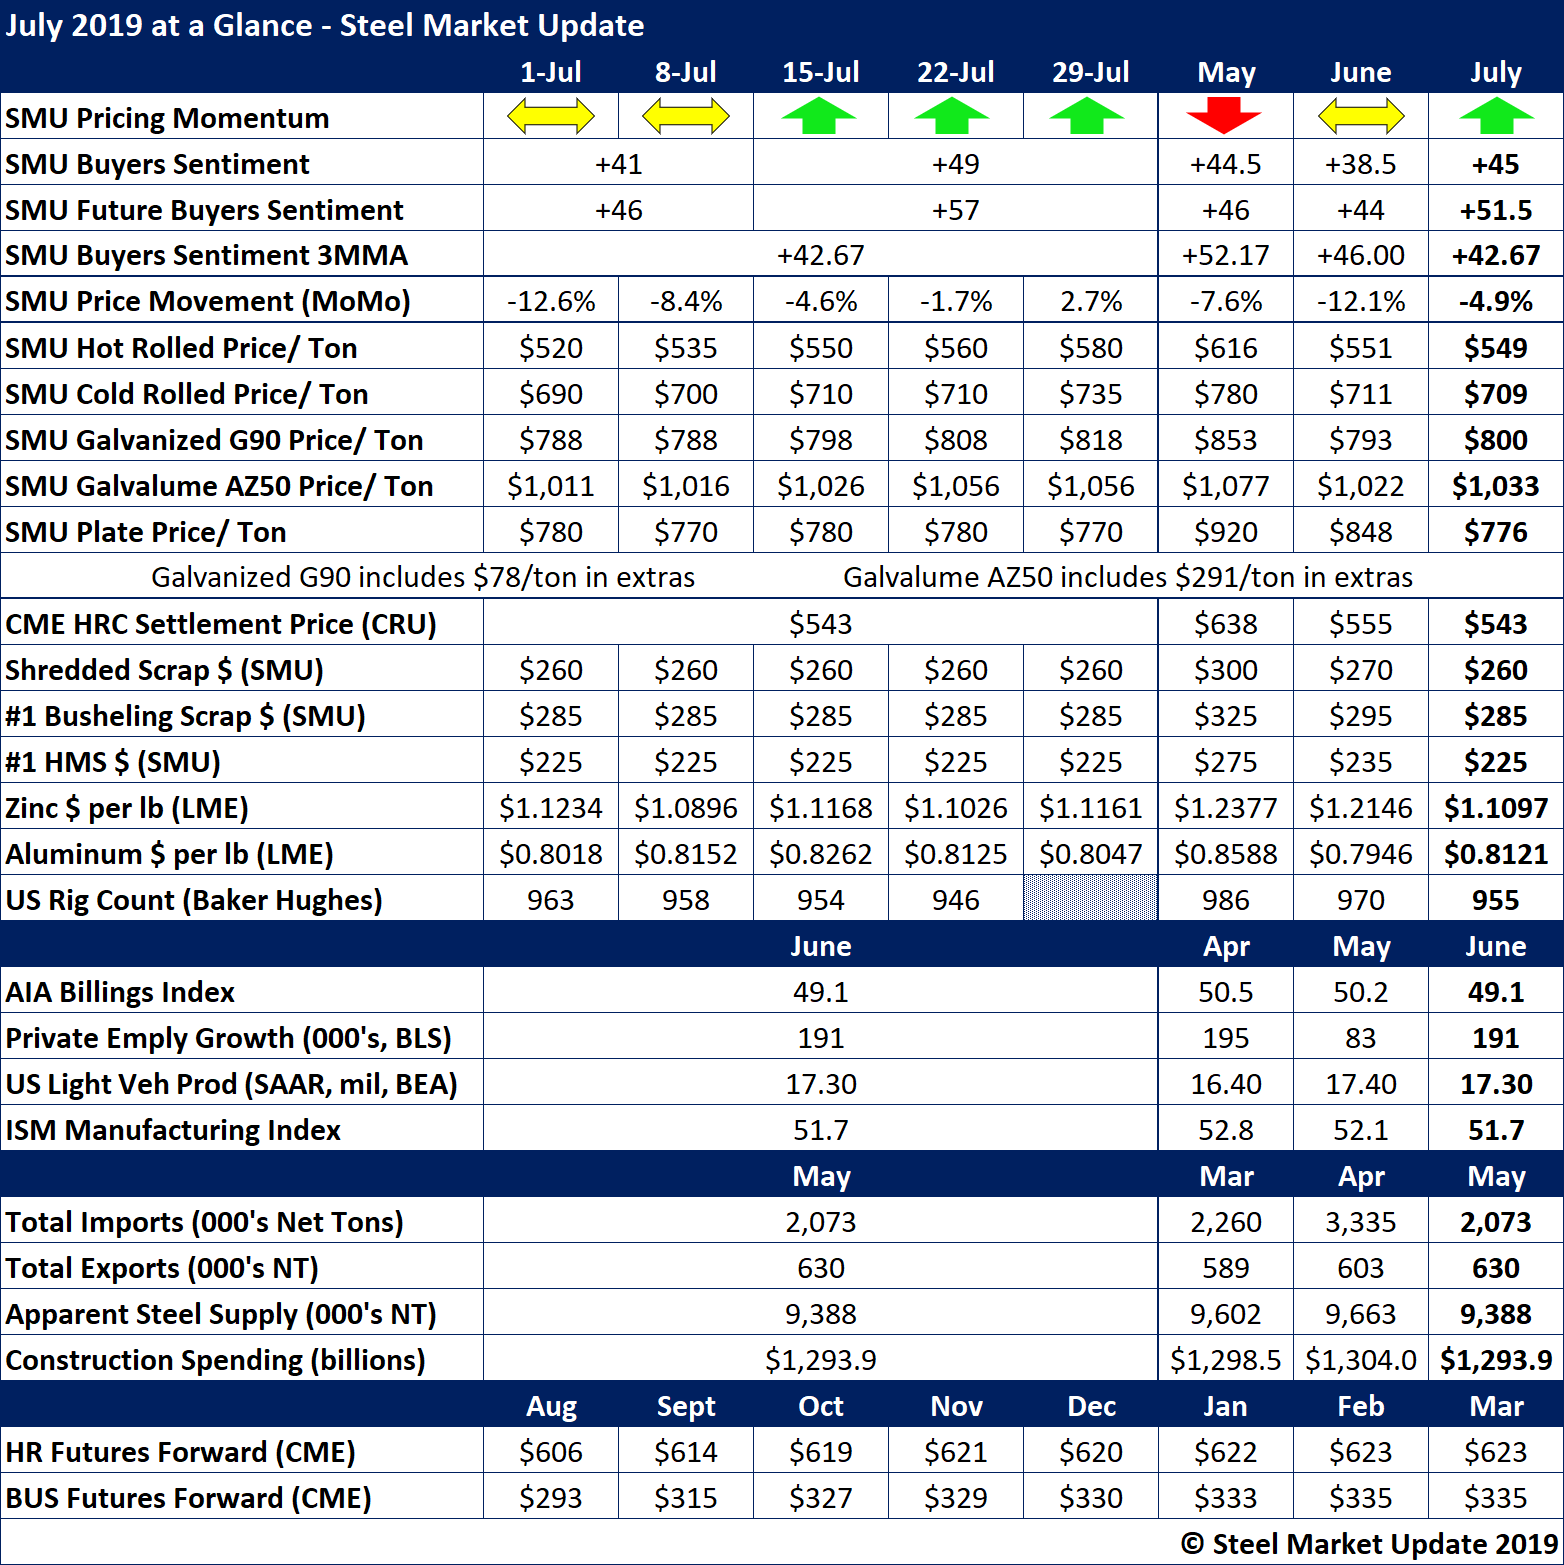The height and width of the screenshot is (1565, 1564).
Task: Select the yellow sideways arrow under June
Action: point(1360,116)
